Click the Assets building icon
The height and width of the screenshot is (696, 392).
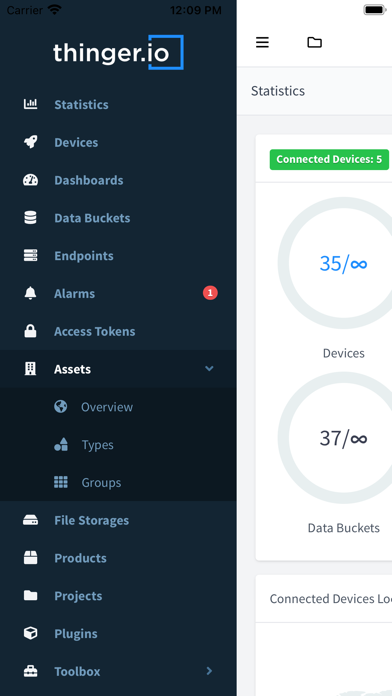30,368
